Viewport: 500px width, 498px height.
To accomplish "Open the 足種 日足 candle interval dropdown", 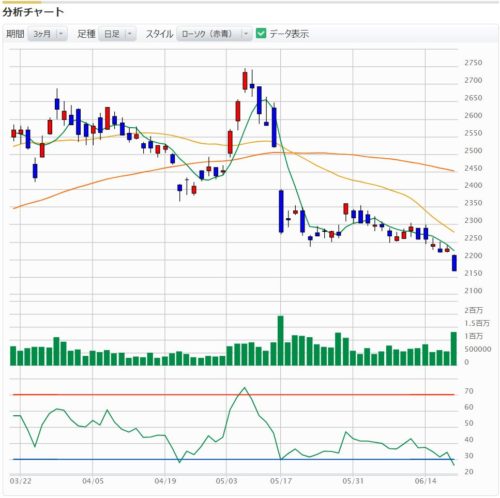I will (117, 34).
